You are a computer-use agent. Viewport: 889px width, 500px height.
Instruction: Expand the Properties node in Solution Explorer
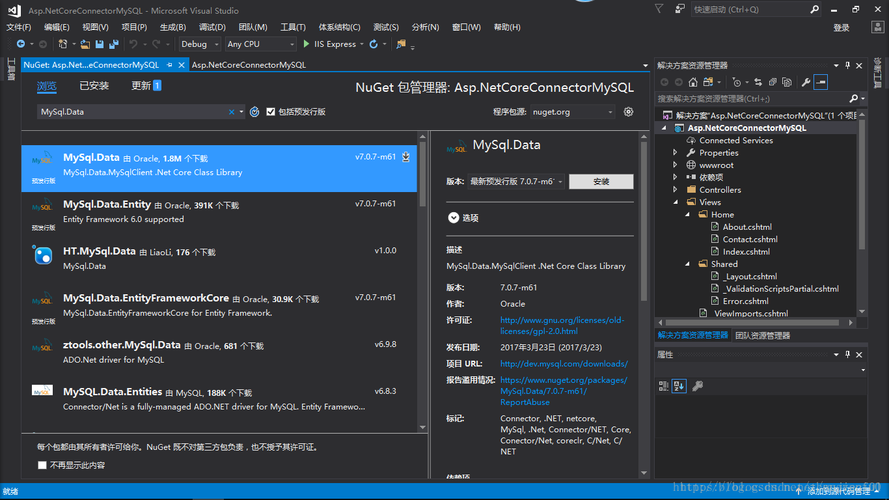(x=675, y=152)
